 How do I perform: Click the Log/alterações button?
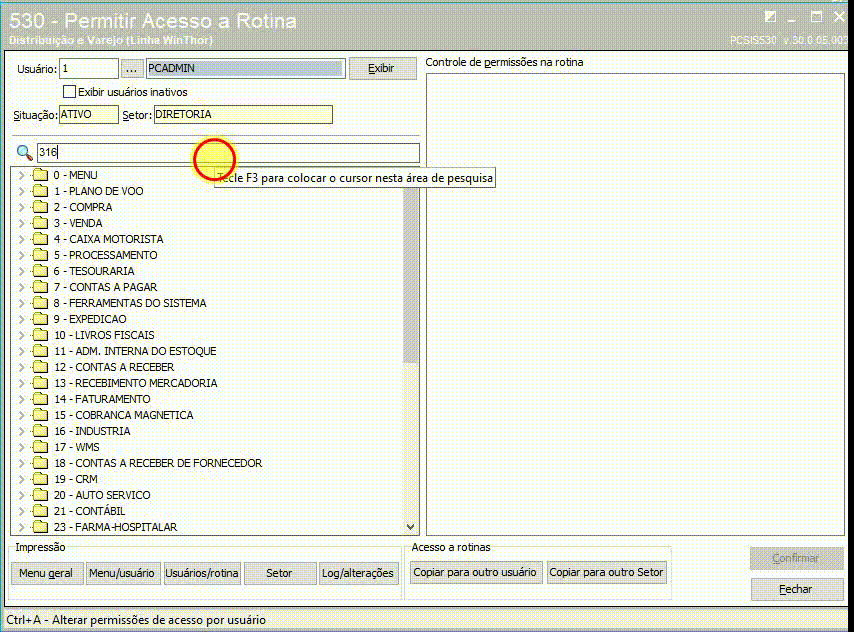click(358, 573)
